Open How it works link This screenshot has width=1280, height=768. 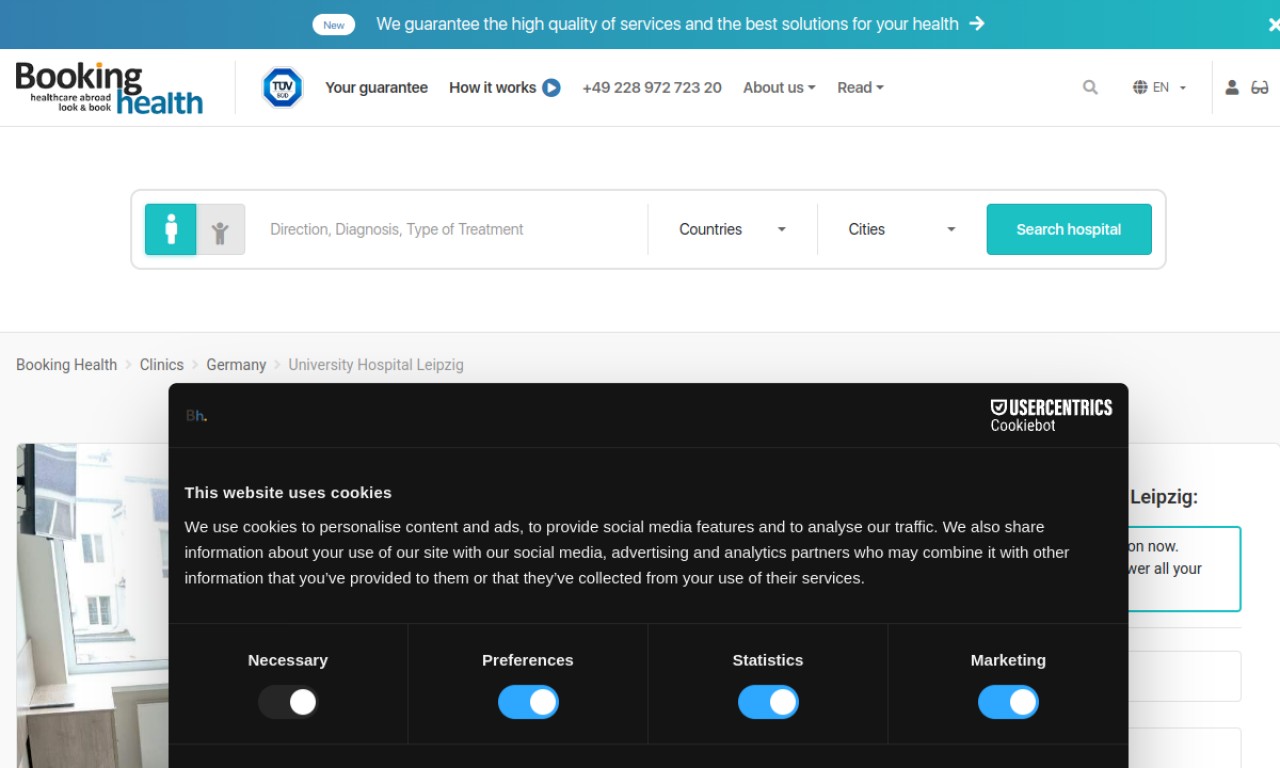(x=492, y=88)
